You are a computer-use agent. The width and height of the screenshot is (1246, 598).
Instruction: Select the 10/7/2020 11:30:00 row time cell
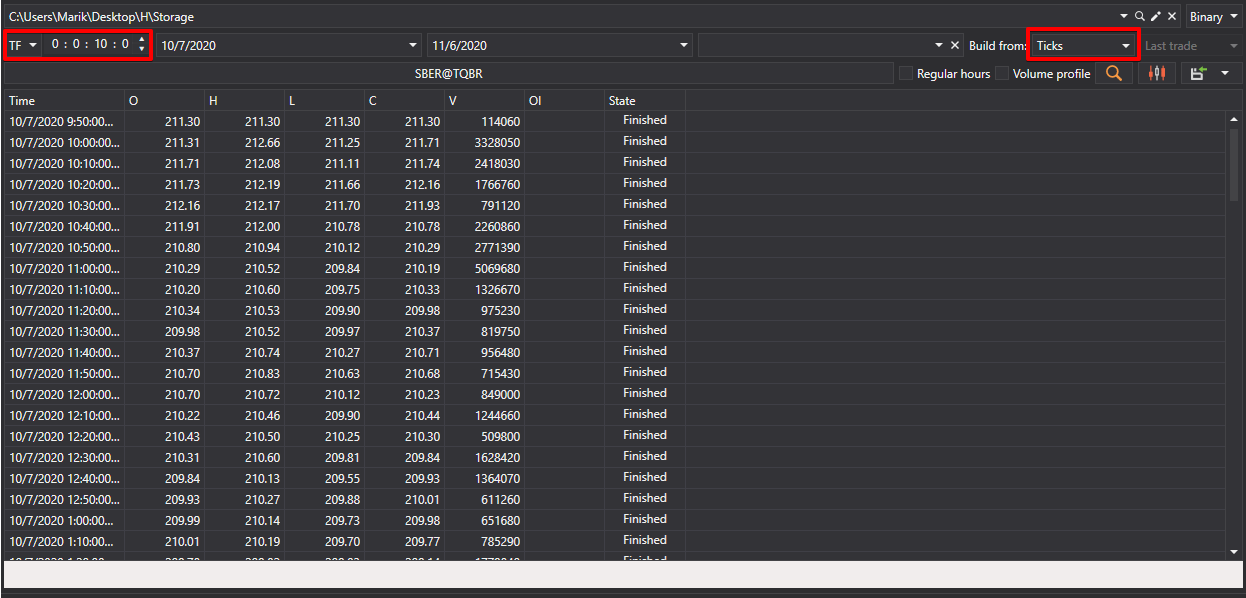click(64, 331)
